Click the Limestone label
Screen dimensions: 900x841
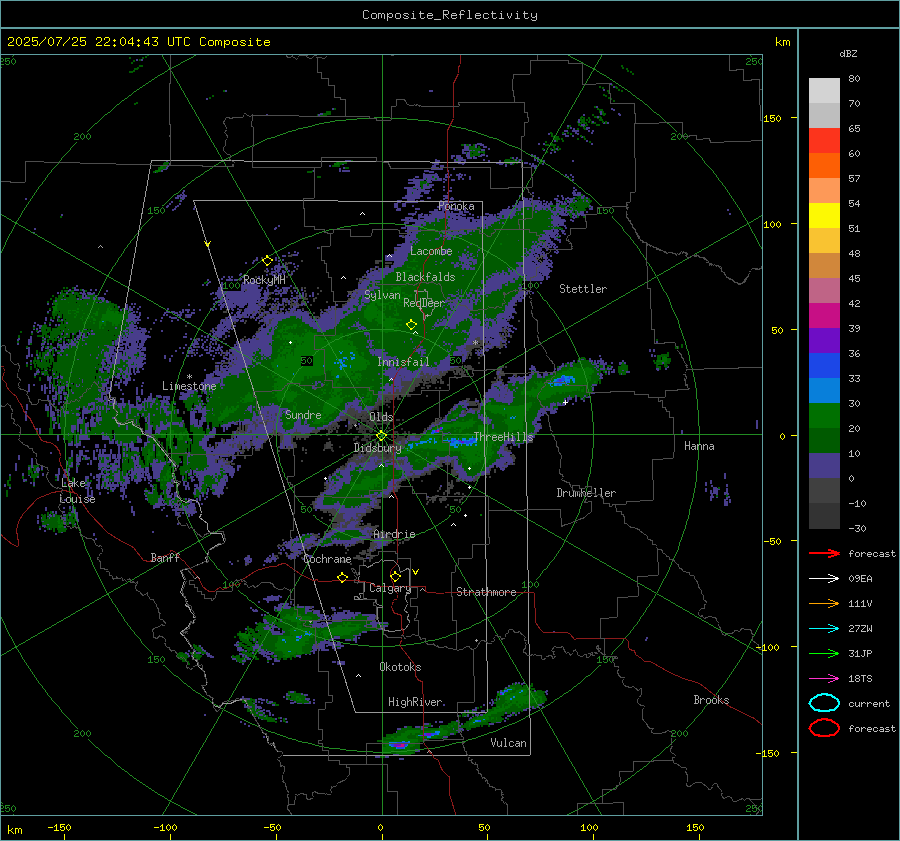click(189, 386)
